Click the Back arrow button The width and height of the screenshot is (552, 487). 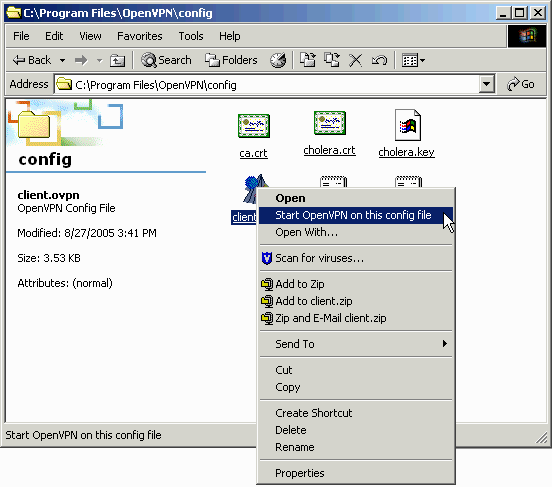[x=32, y=61]
